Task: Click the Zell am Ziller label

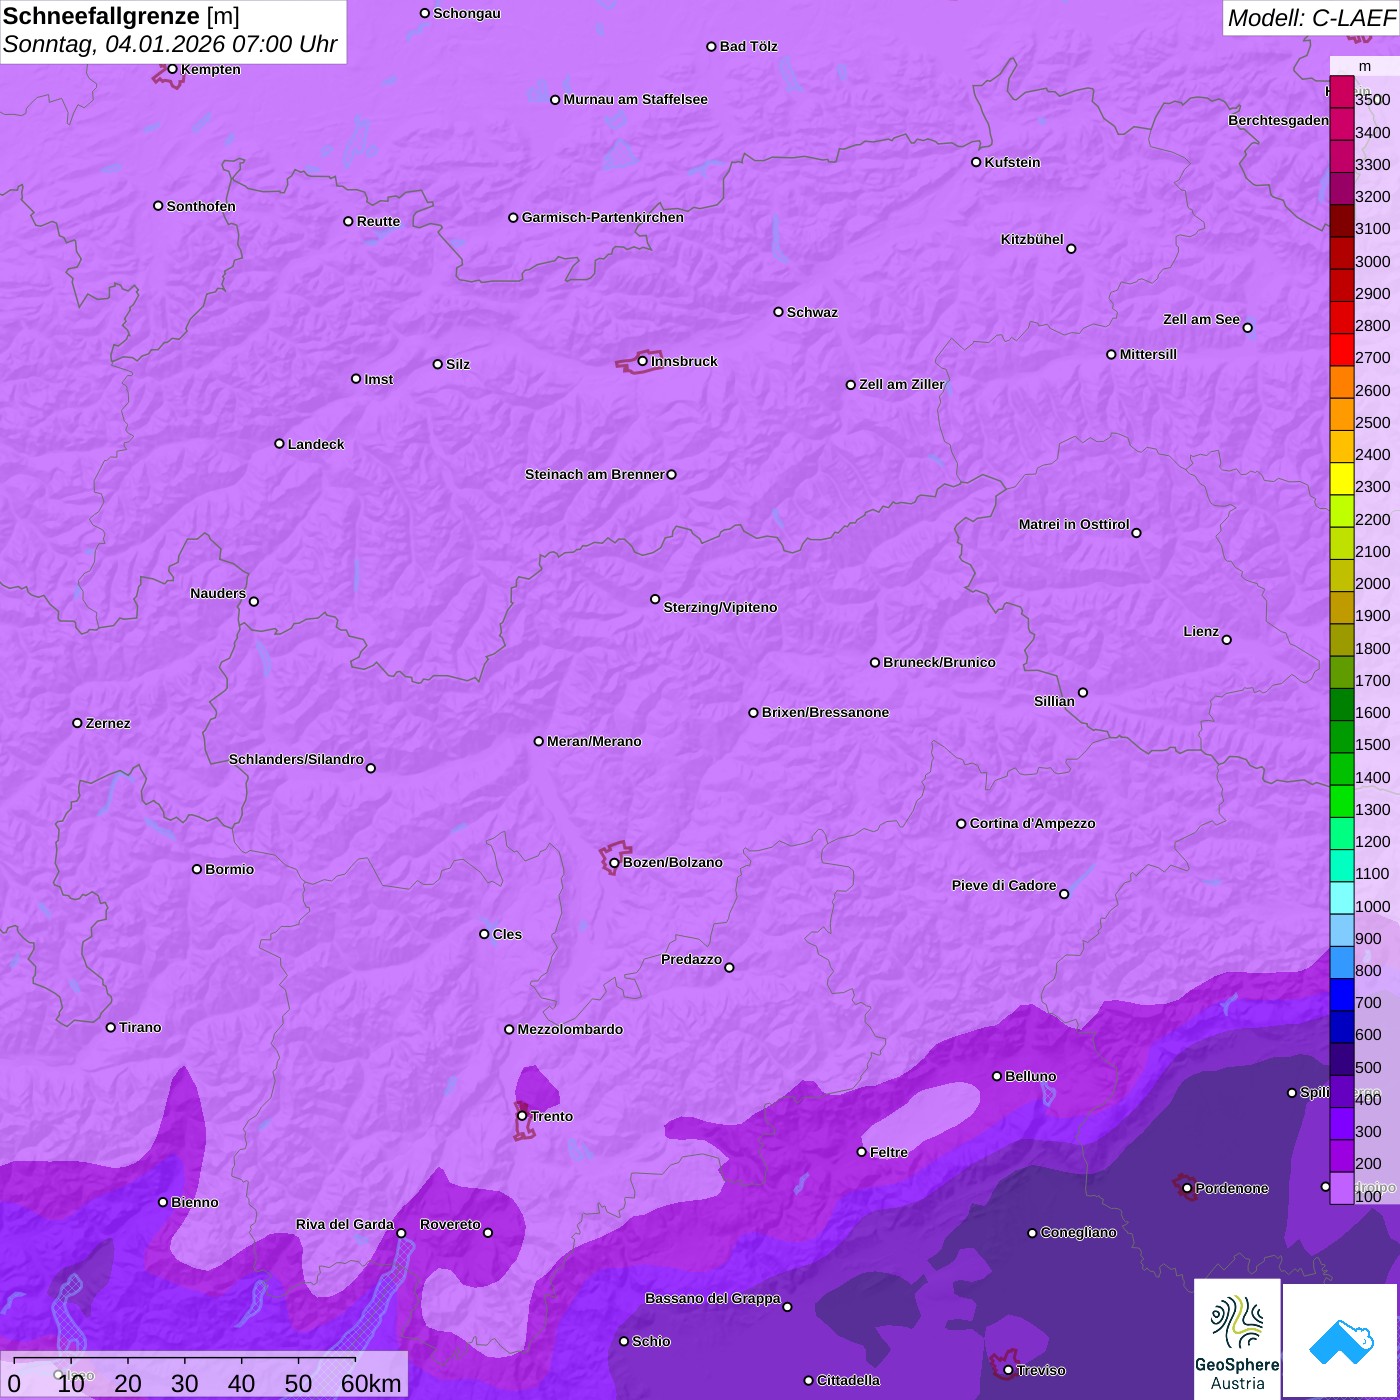Action: coord(902,384)
